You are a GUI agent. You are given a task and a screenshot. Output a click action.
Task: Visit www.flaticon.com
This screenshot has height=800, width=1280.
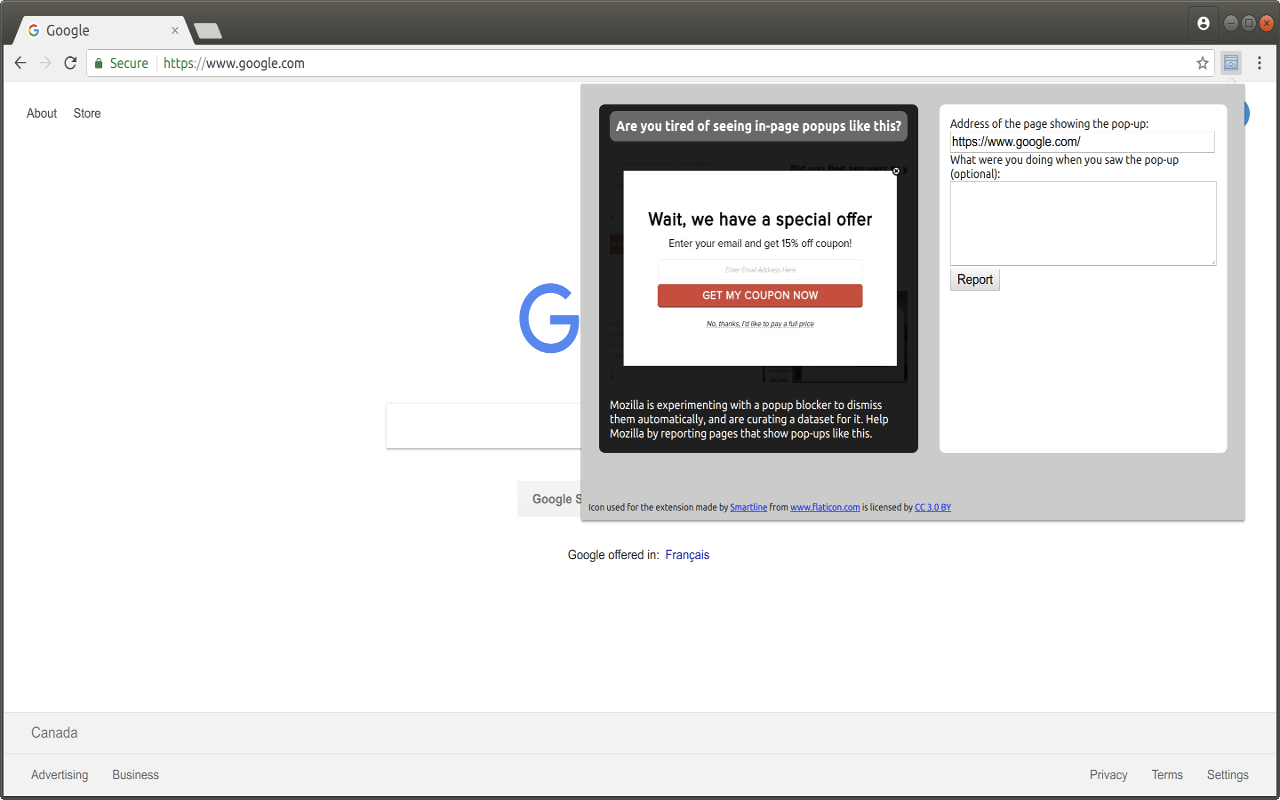(825, 507)
